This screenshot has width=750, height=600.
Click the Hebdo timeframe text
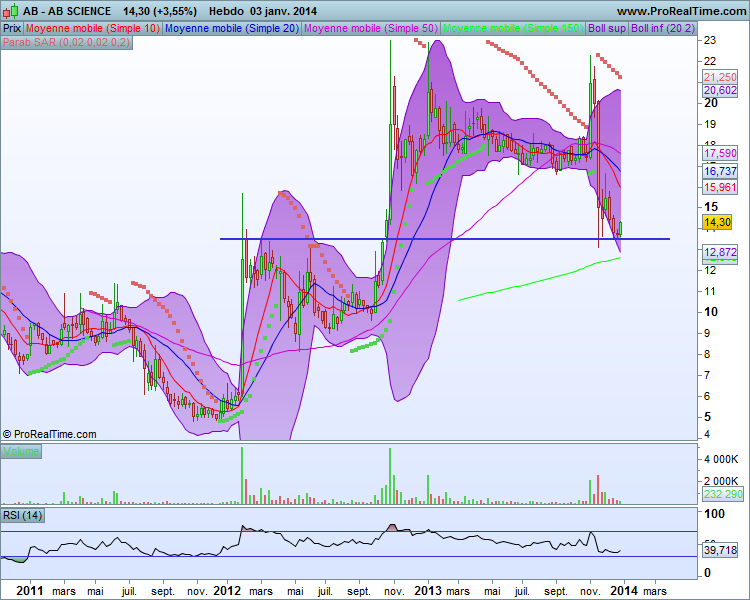(x=226, y=11)
